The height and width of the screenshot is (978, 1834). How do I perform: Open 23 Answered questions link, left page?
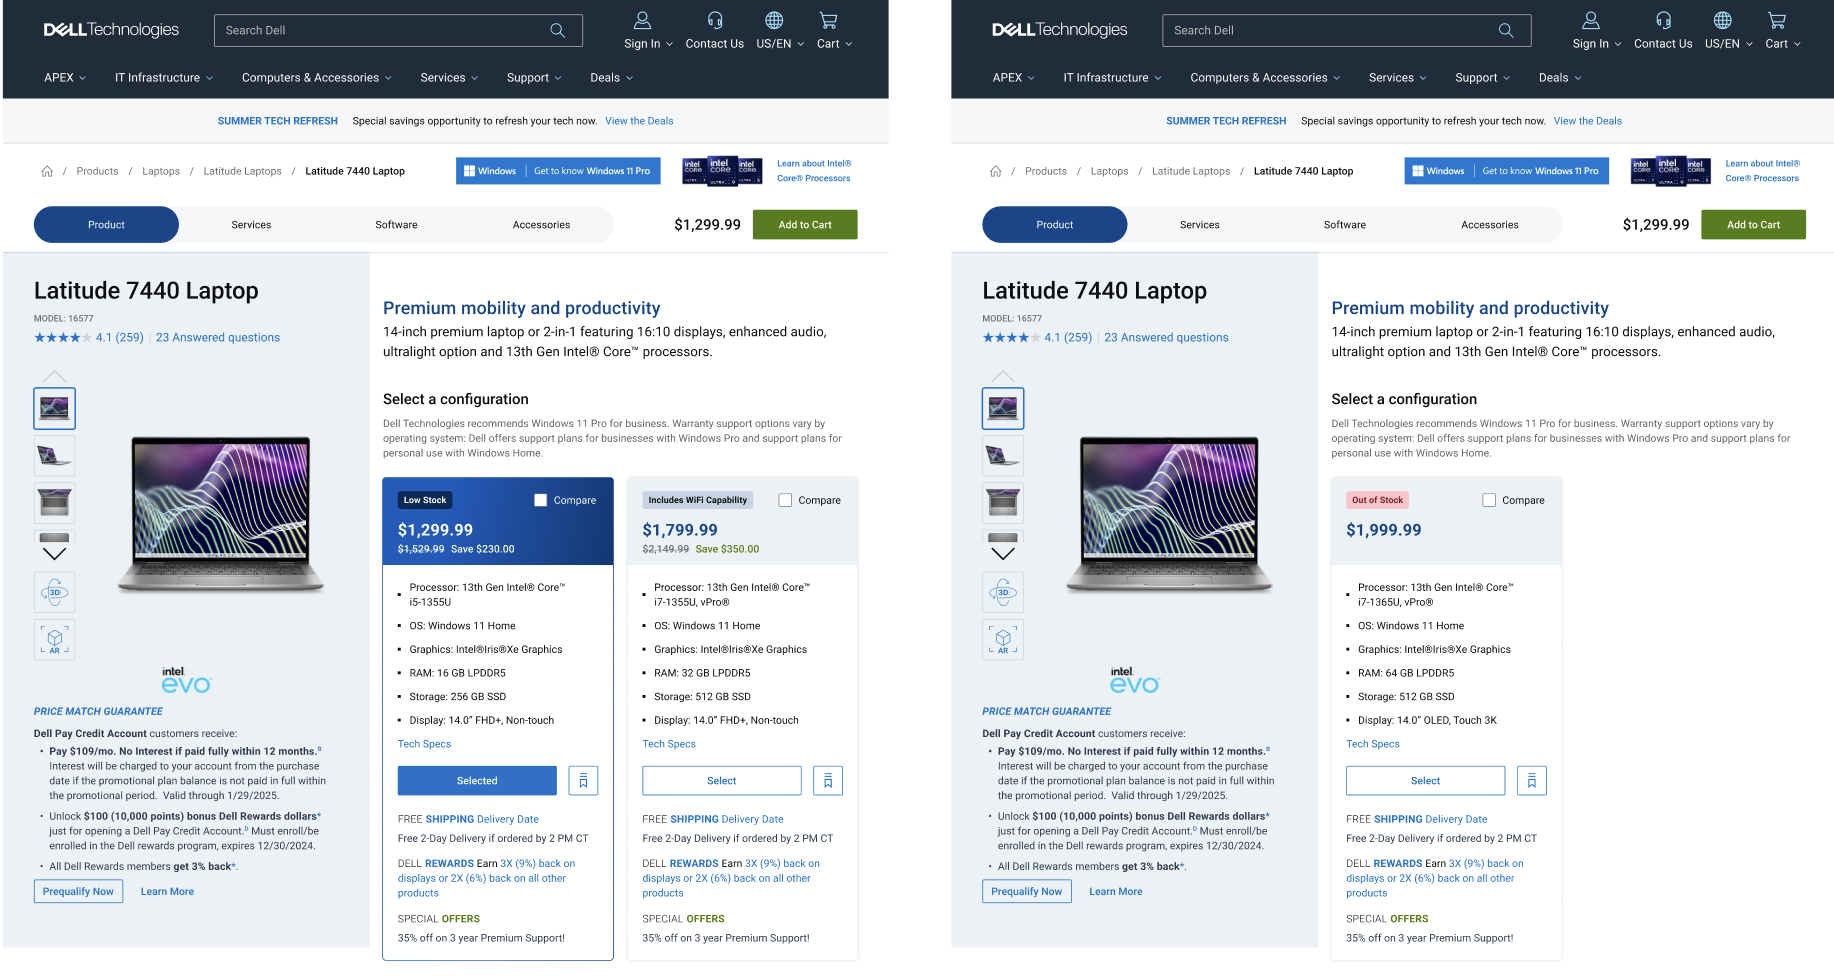[218, 338]
